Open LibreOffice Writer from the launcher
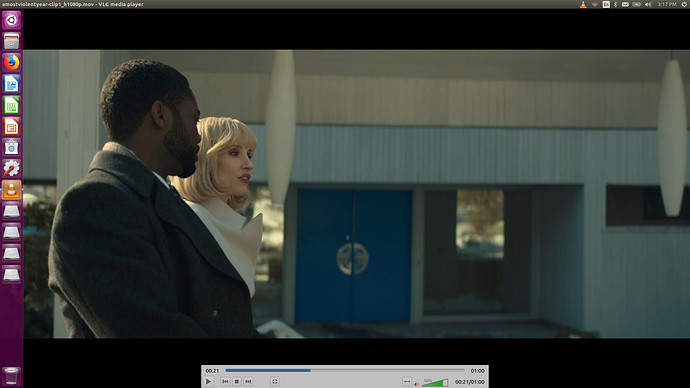The height and width of the screenshot is (388, 690). click(x=11, y=84)
